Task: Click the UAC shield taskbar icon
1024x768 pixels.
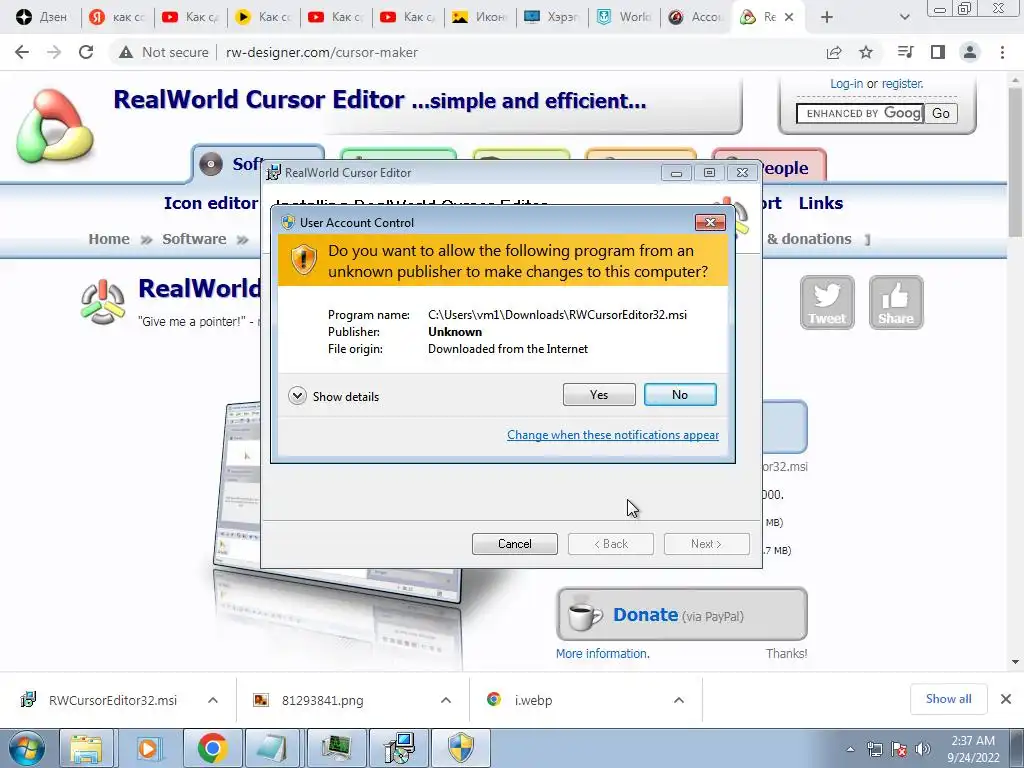Action: (461, 748)
